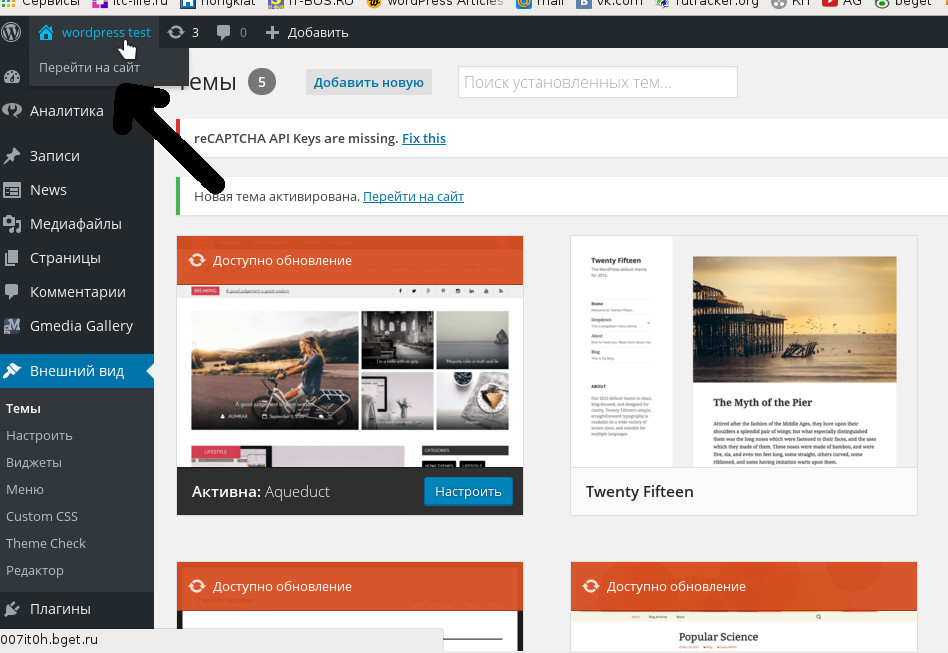Open News menu item
This screenshot has width=948, height=653.
(x=48, y=190)
